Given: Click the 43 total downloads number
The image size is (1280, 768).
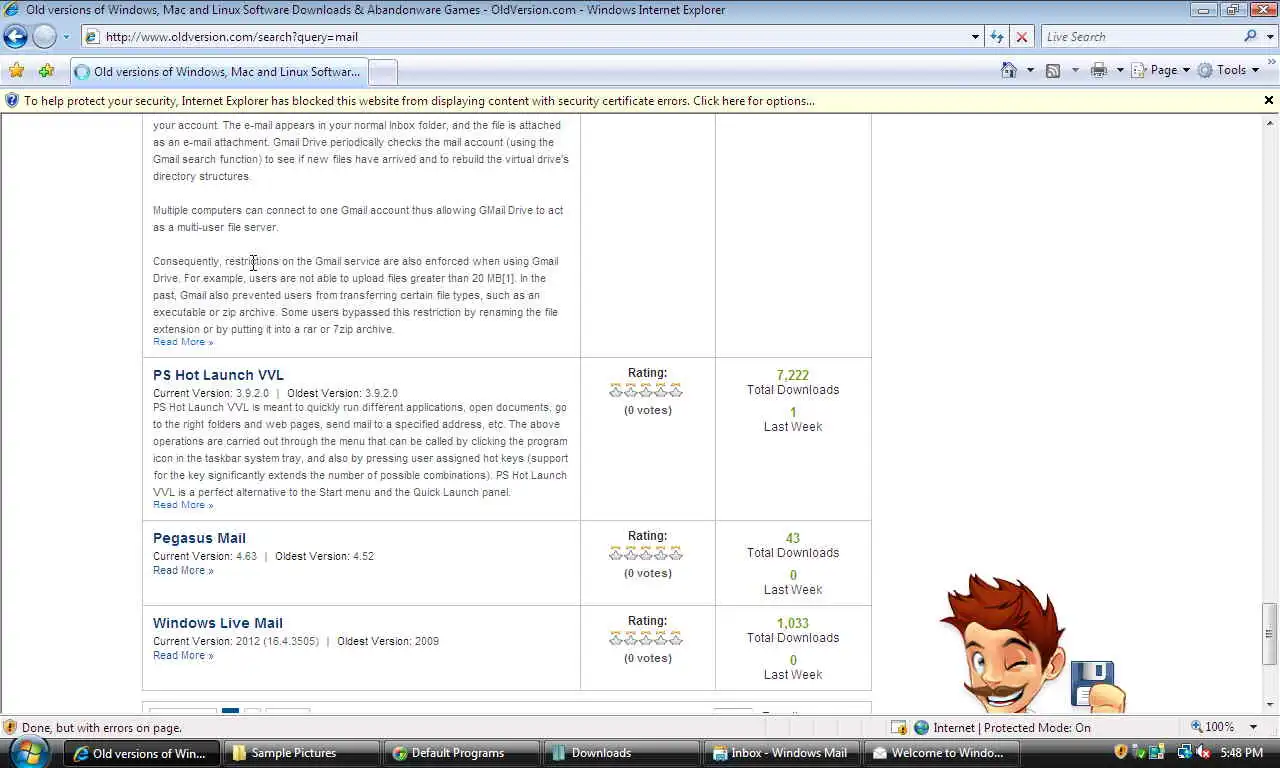Looking at the screenshot, I should pyautogui.click(x=793, y=538).
